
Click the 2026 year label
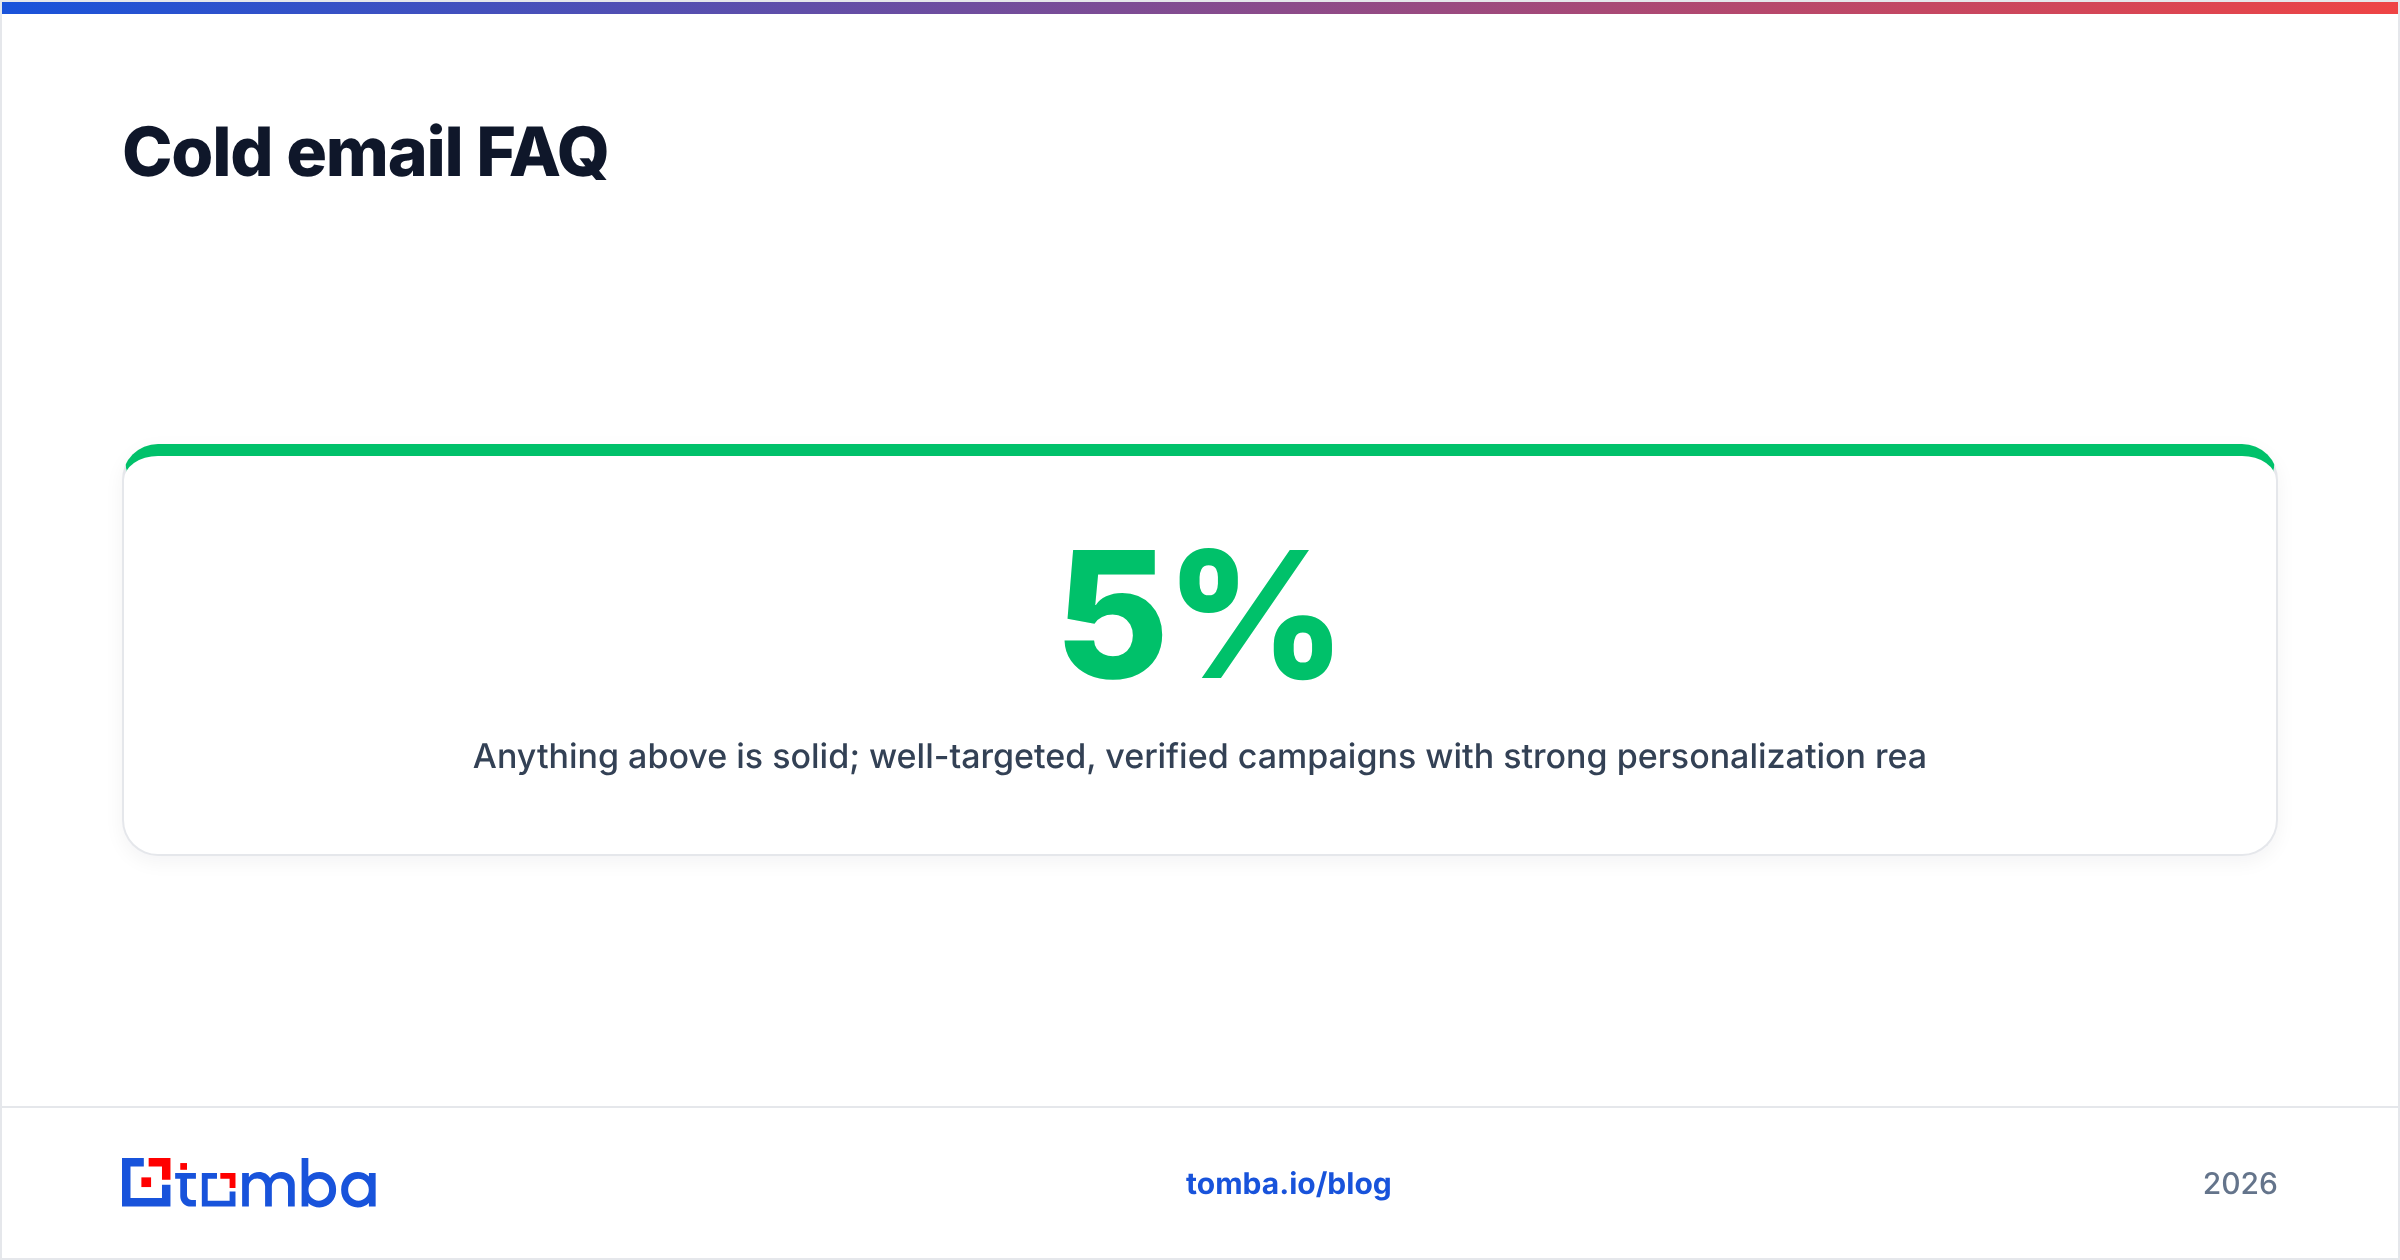2240,1184
